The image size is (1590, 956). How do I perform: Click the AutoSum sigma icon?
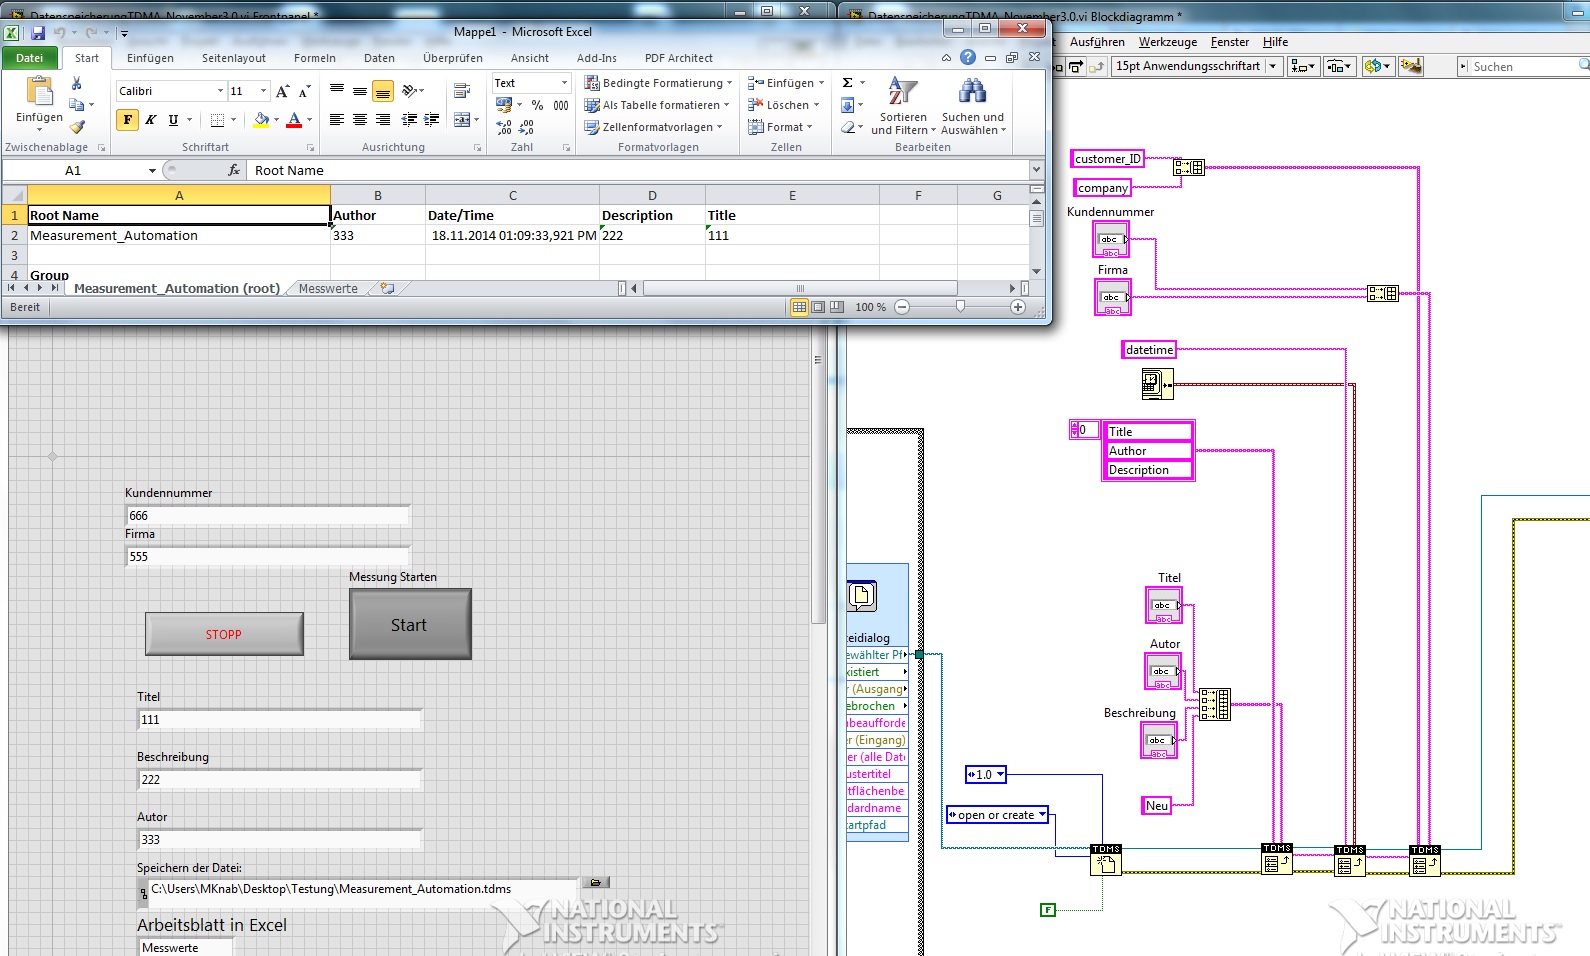tap(848, 83)
